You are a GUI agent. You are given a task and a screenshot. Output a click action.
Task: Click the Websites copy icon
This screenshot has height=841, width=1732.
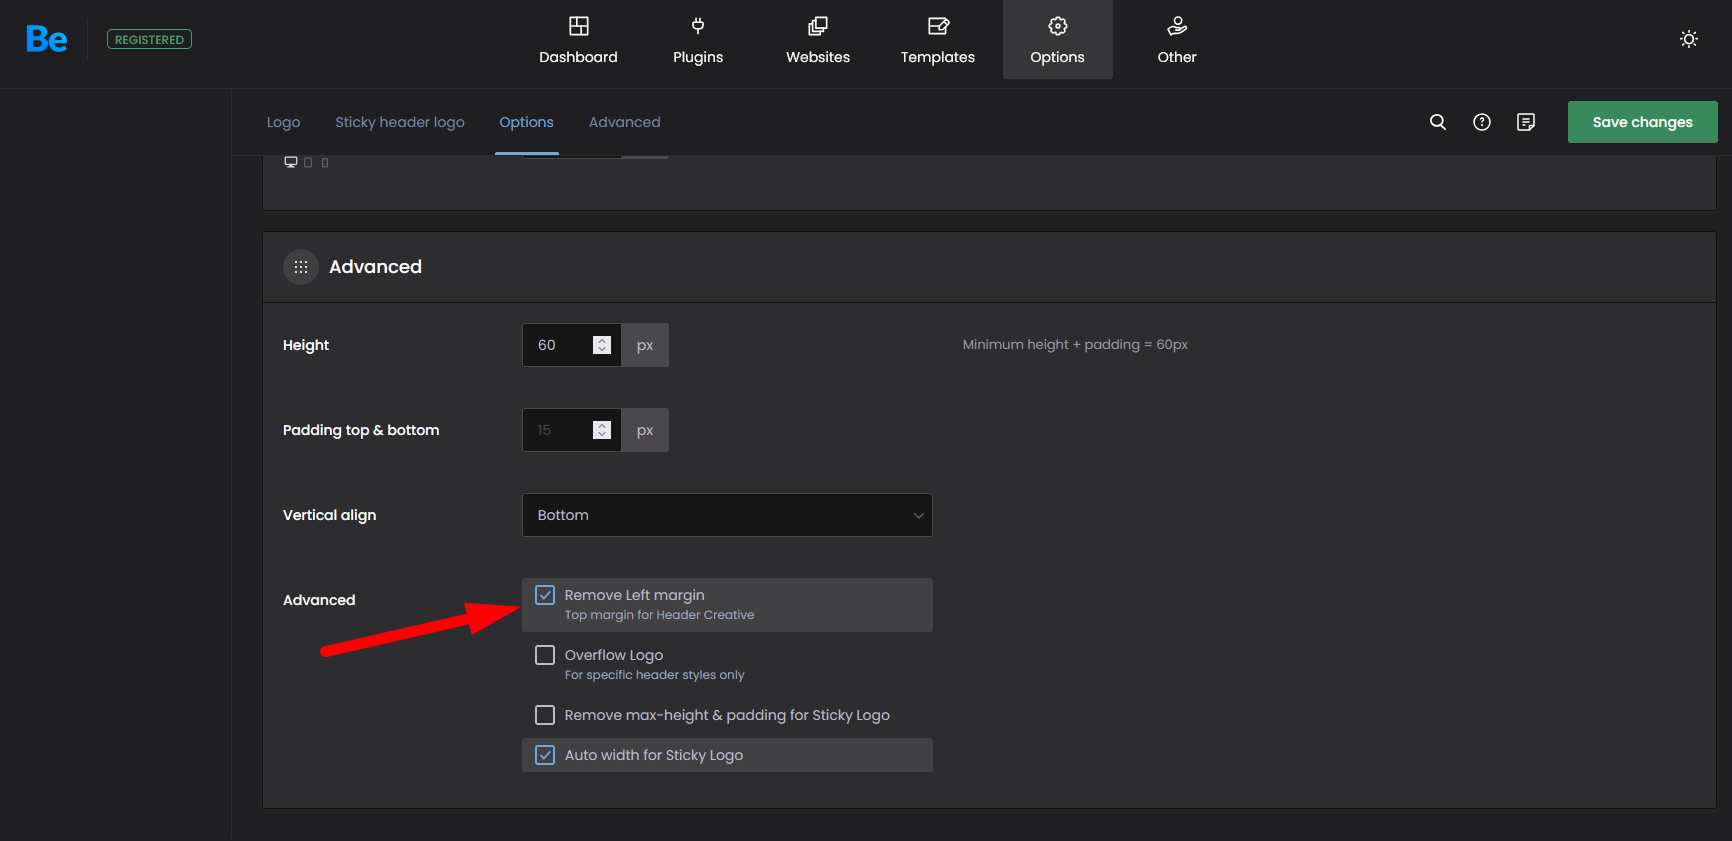(818, 26)
